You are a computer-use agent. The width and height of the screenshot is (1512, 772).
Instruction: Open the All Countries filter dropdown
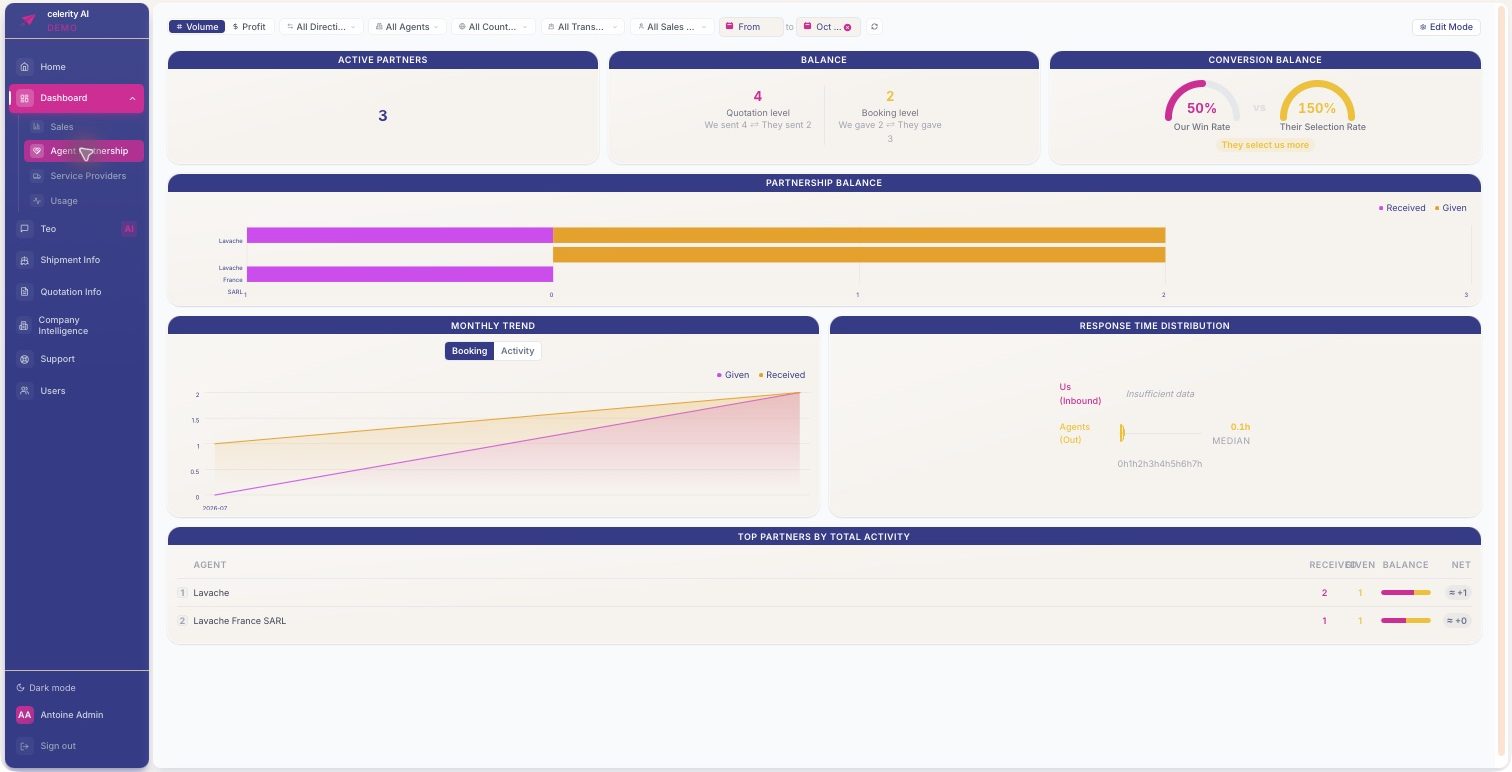493,27
